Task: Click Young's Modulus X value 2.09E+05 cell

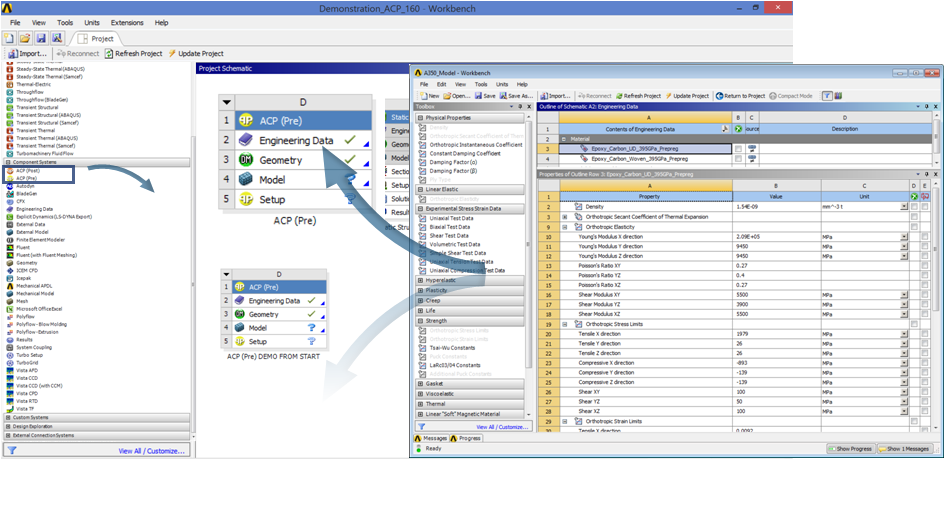Action: [x=776, y=237]
